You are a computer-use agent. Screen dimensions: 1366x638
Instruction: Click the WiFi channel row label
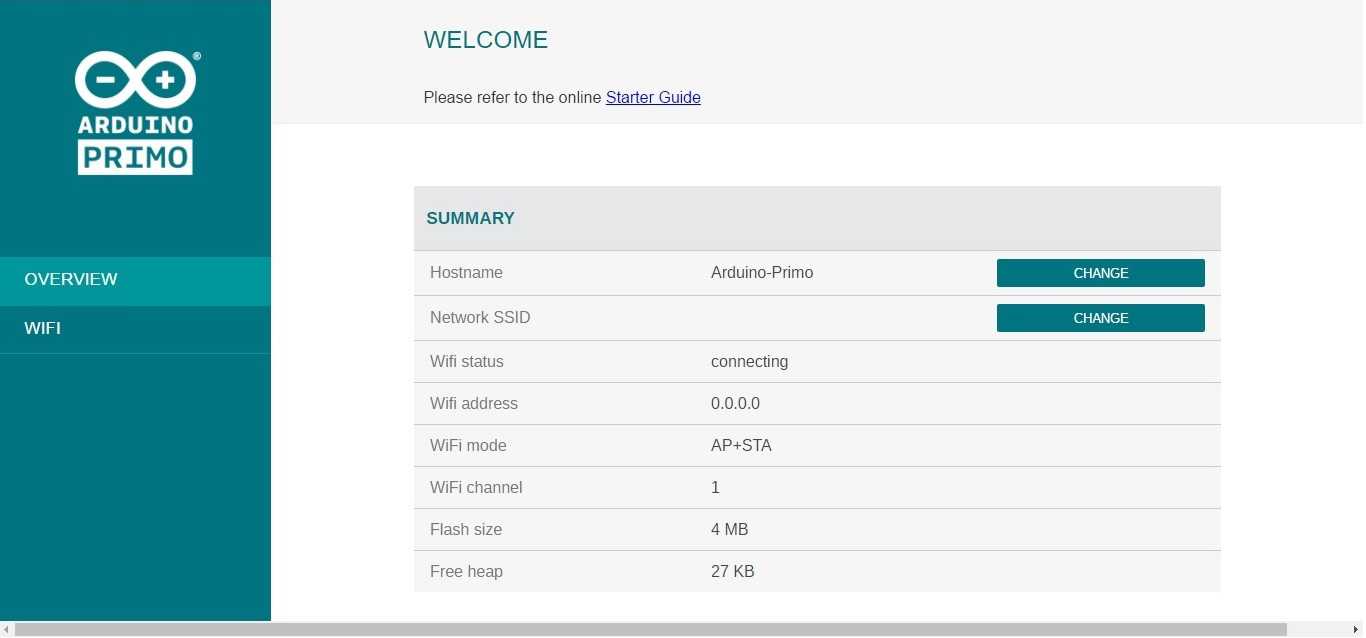476,488
